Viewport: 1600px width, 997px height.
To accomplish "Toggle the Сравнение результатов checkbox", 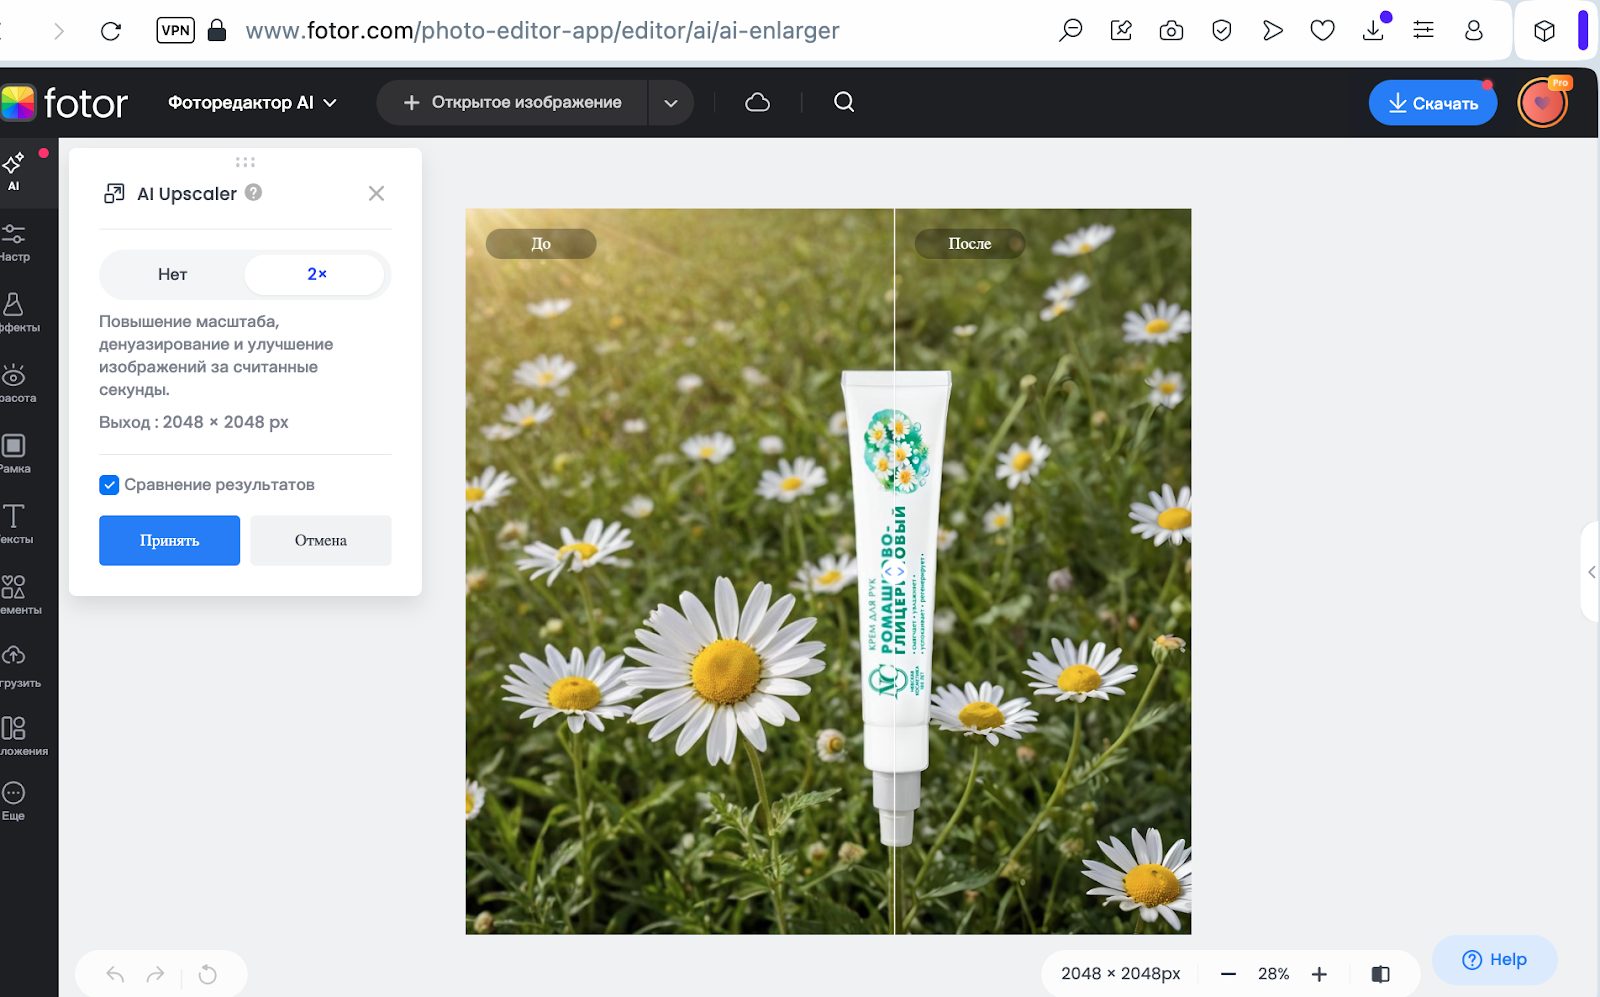I will point(109,485).
